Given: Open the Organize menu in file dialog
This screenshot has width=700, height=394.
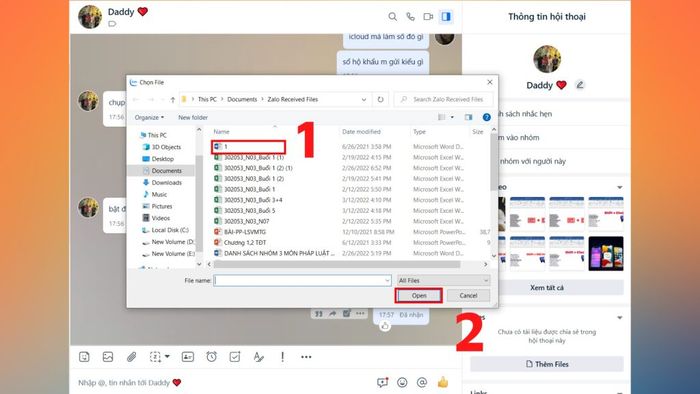Looking at the screenshot, I should pyautogui.click(x=149, y=117).
